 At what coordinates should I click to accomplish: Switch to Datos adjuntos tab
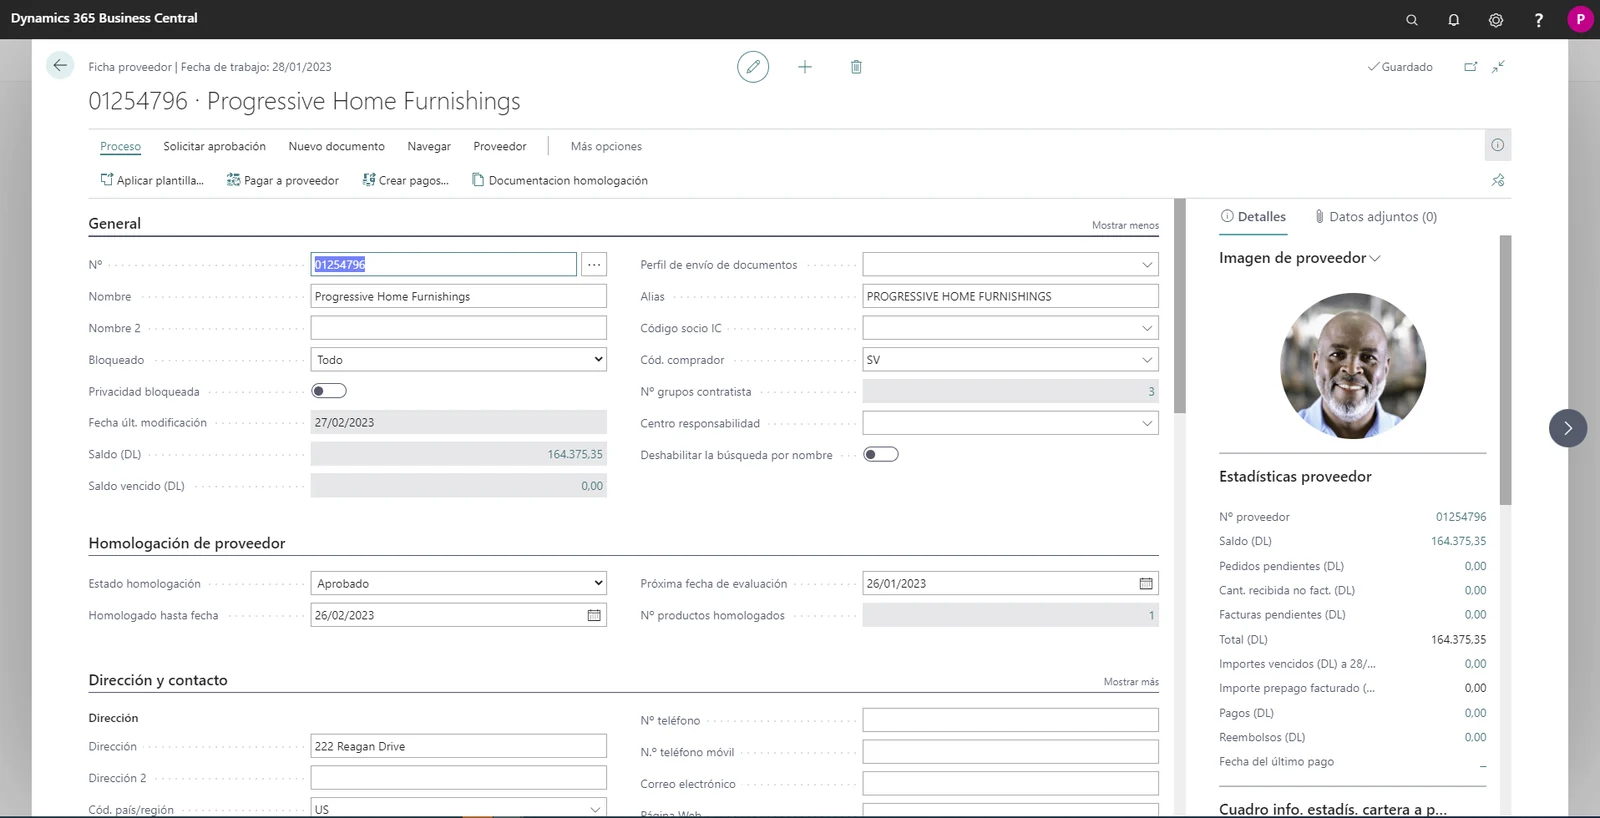(1375, 216)
